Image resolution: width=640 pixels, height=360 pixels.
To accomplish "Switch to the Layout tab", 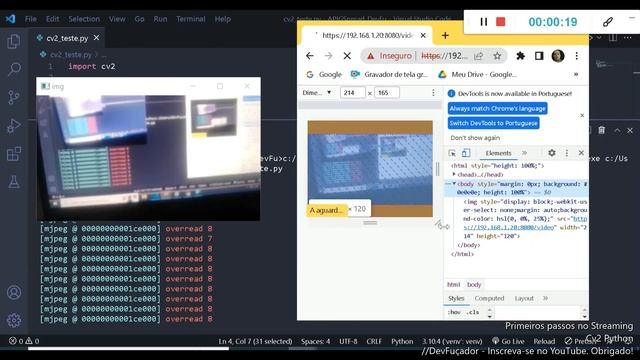I will (524, 298).
